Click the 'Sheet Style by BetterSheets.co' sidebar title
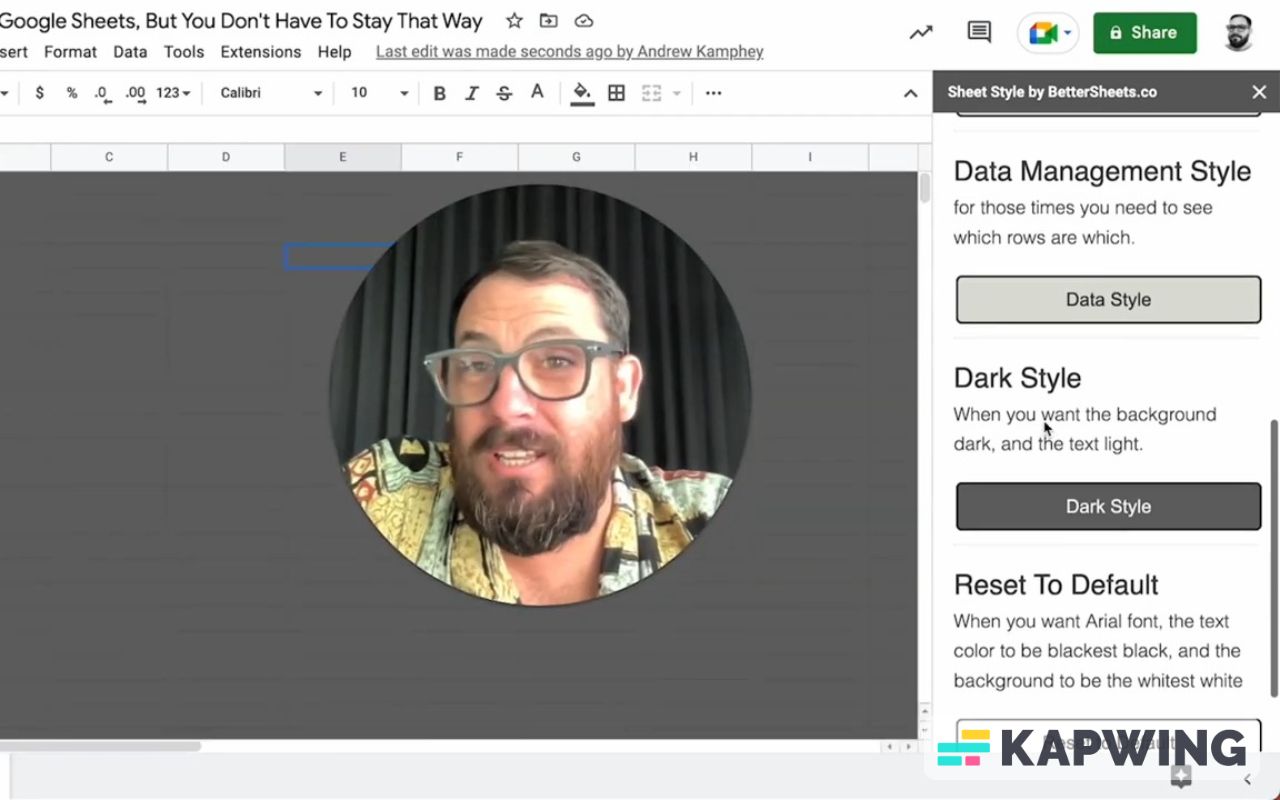 (x=1052, y=92)
